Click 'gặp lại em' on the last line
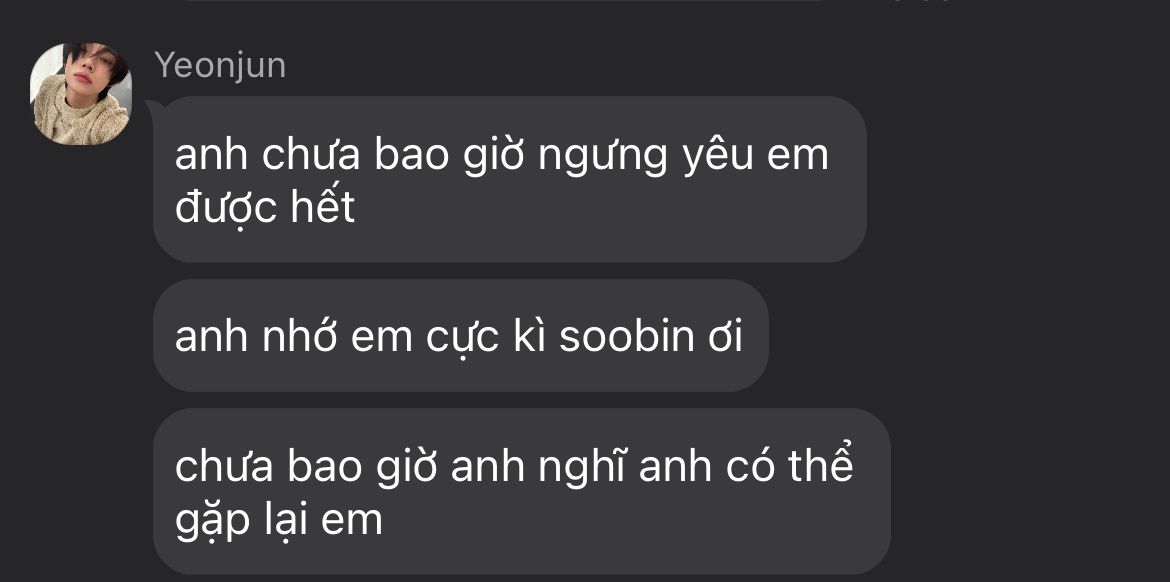The image size is (1170, 582). coord(278,519)
